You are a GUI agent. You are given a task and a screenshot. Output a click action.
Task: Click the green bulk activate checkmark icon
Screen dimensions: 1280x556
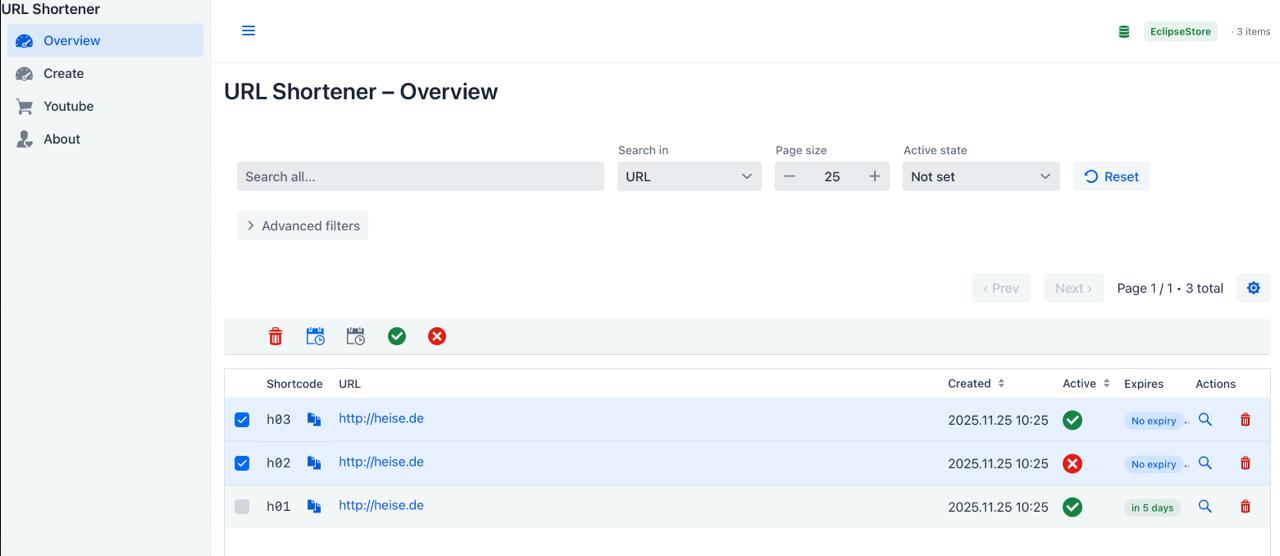tap(397, 337)
